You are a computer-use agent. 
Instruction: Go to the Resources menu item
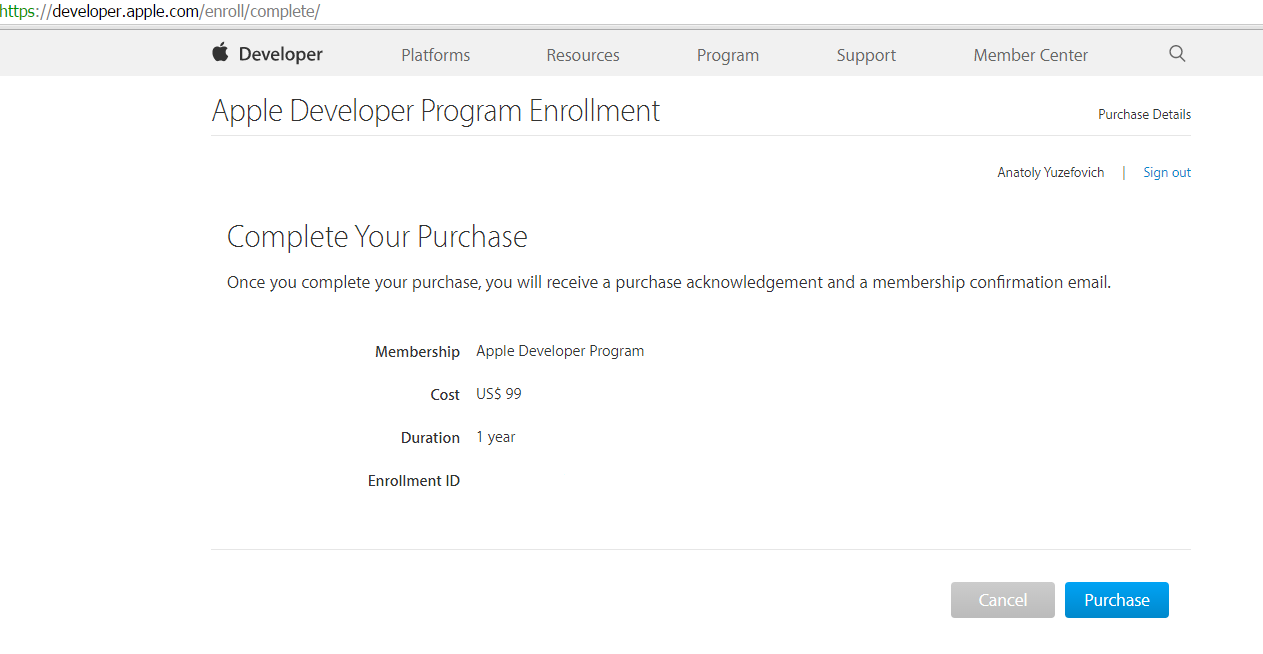tap(583, 55)
